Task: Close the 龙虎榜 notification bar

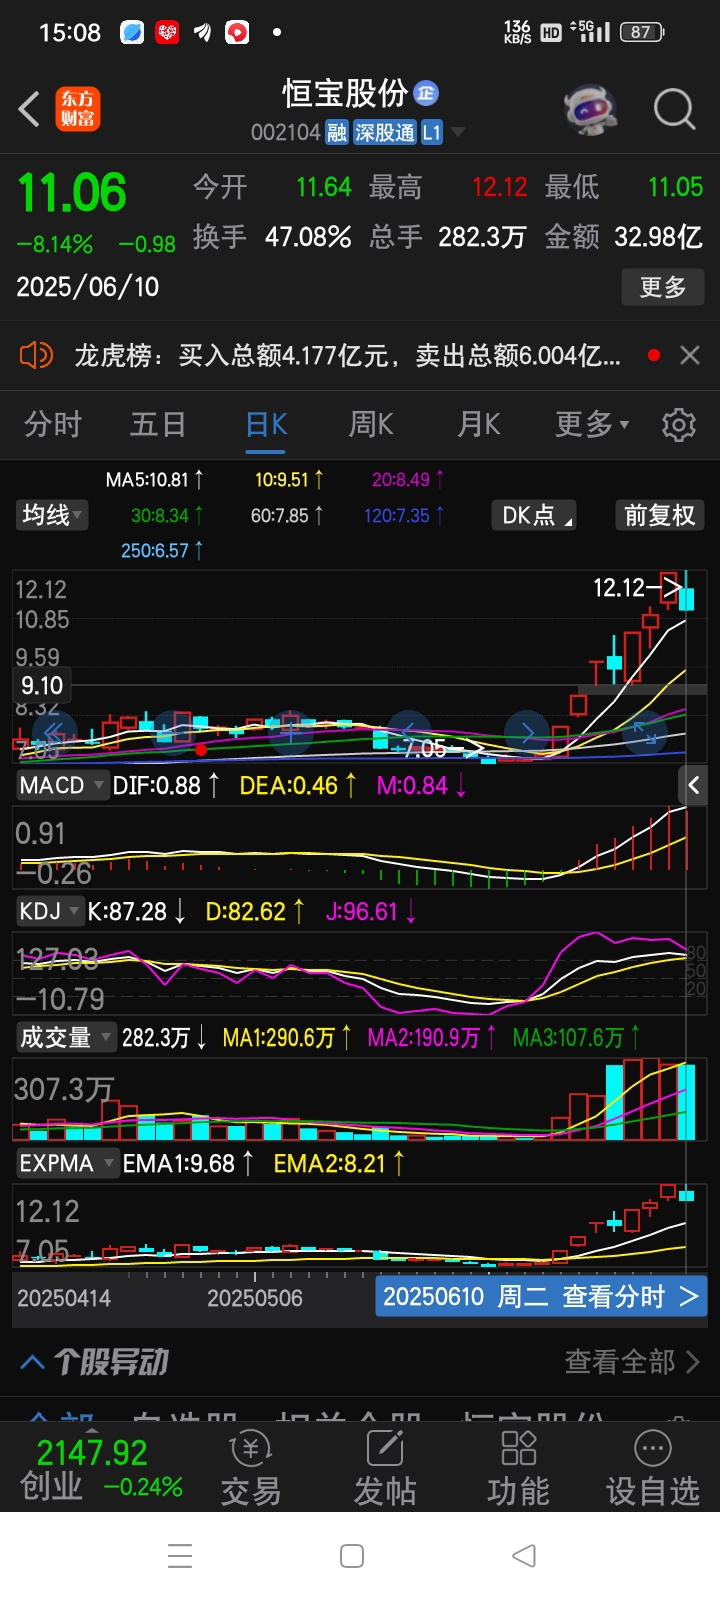Action: (x=690, y=355)
